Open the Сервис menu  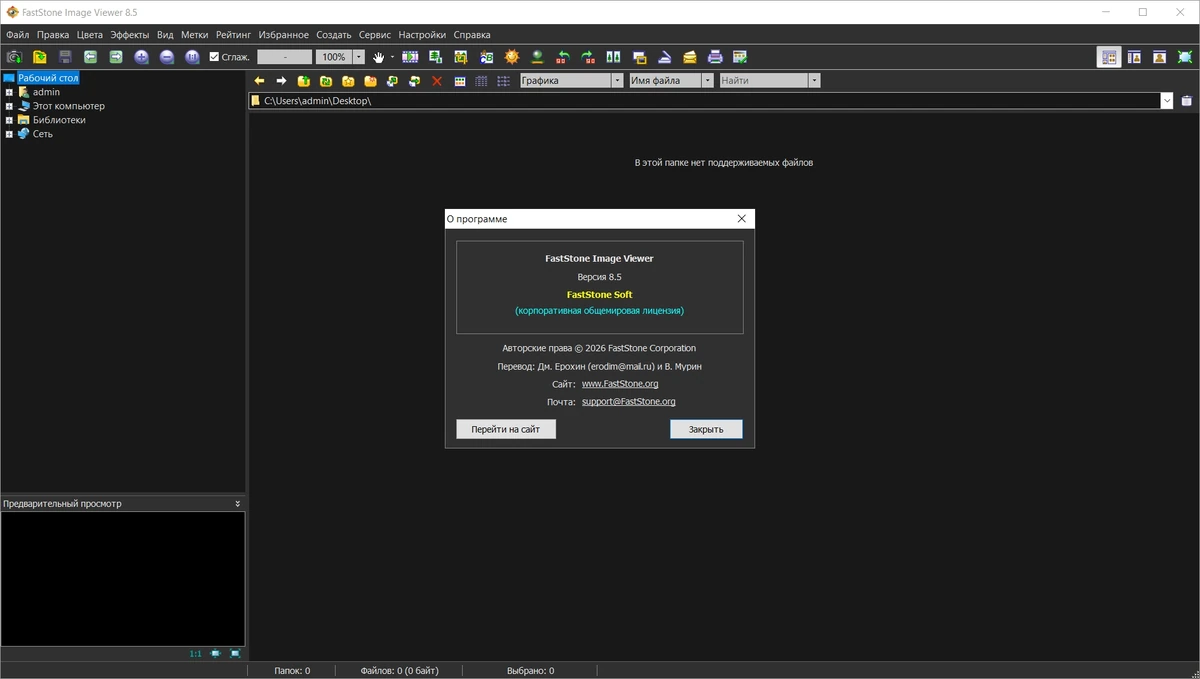375,35
